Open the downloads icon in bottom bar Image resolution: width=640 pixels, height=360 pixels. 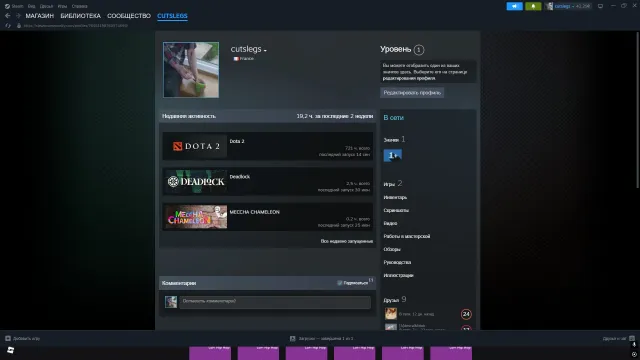pos(293,338)
